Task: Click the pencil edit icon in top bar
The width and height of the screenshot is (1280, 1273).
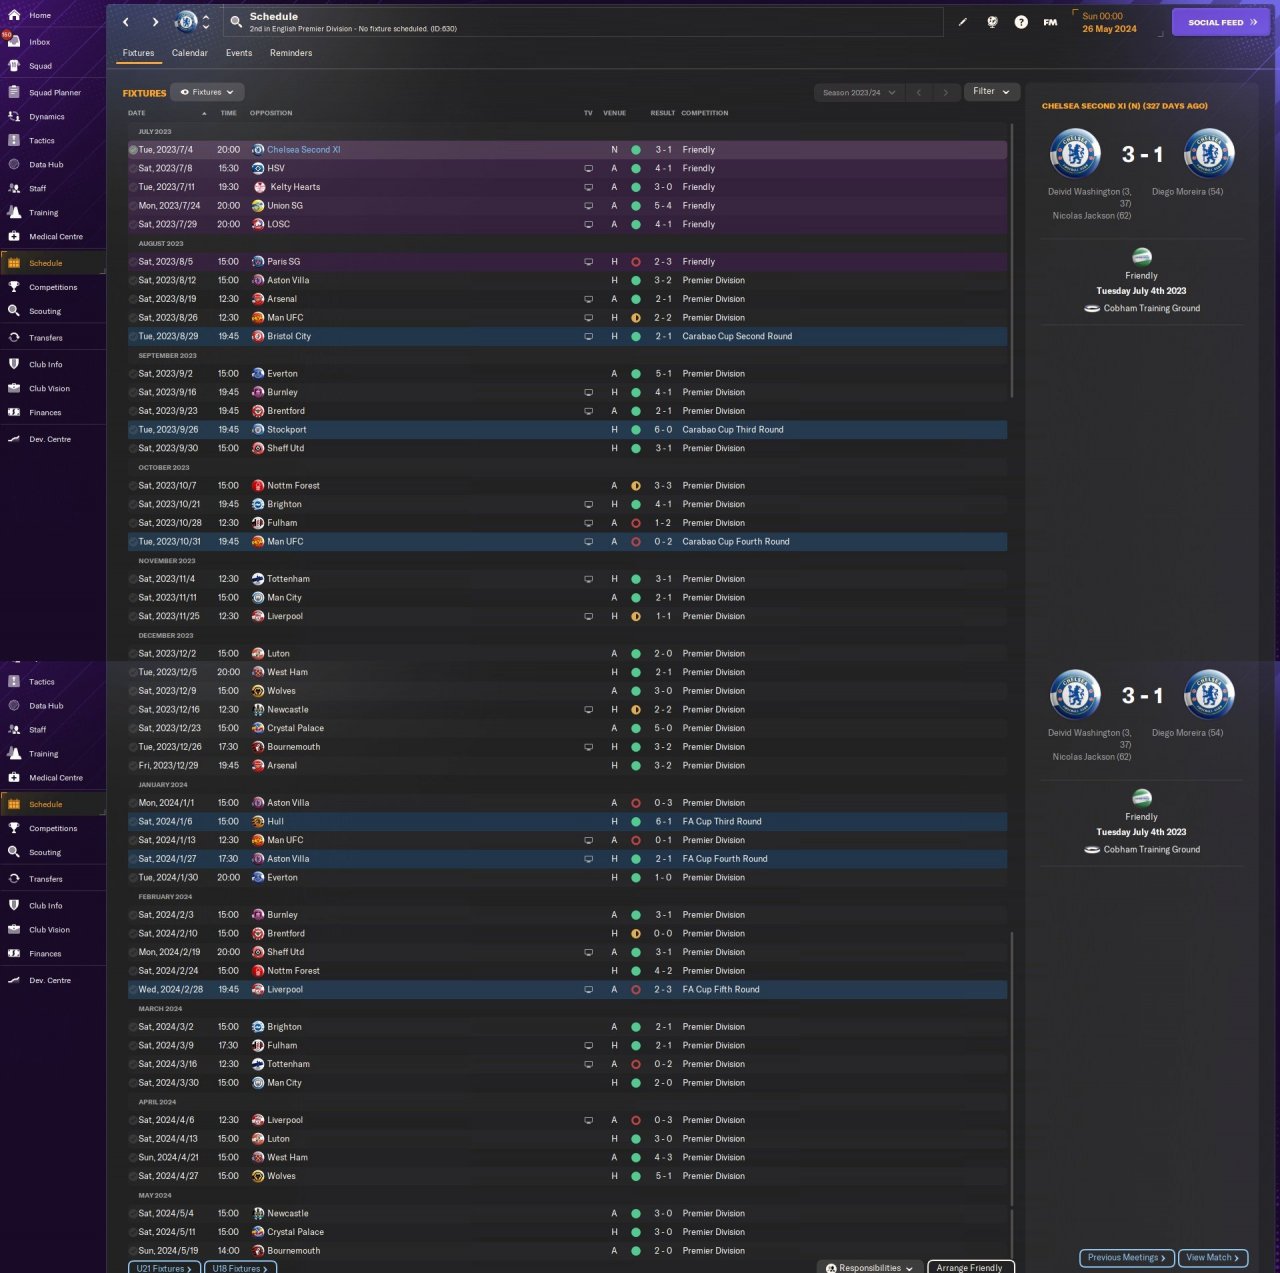Action: [963, 22]
